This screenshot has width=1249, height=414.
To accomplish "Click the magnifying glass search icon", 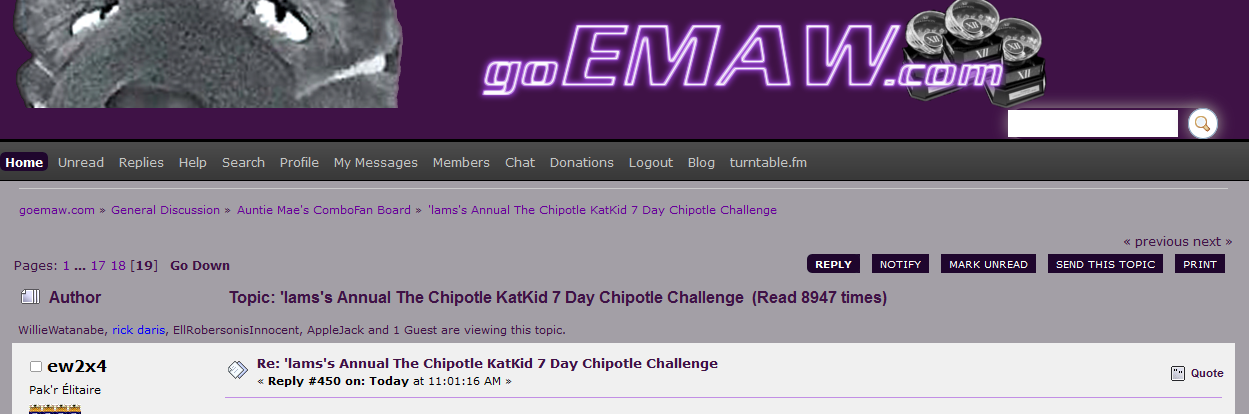I will (1202, 123).
